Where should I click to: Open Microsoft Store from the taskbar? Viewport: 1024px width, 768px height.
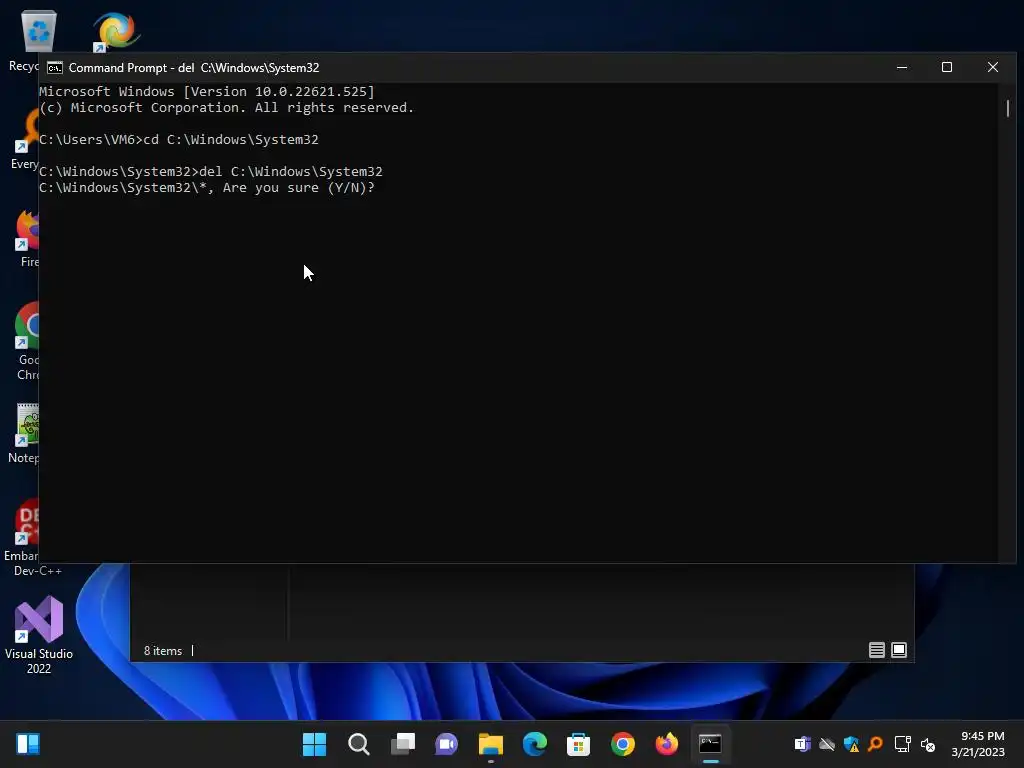[579, 744]
